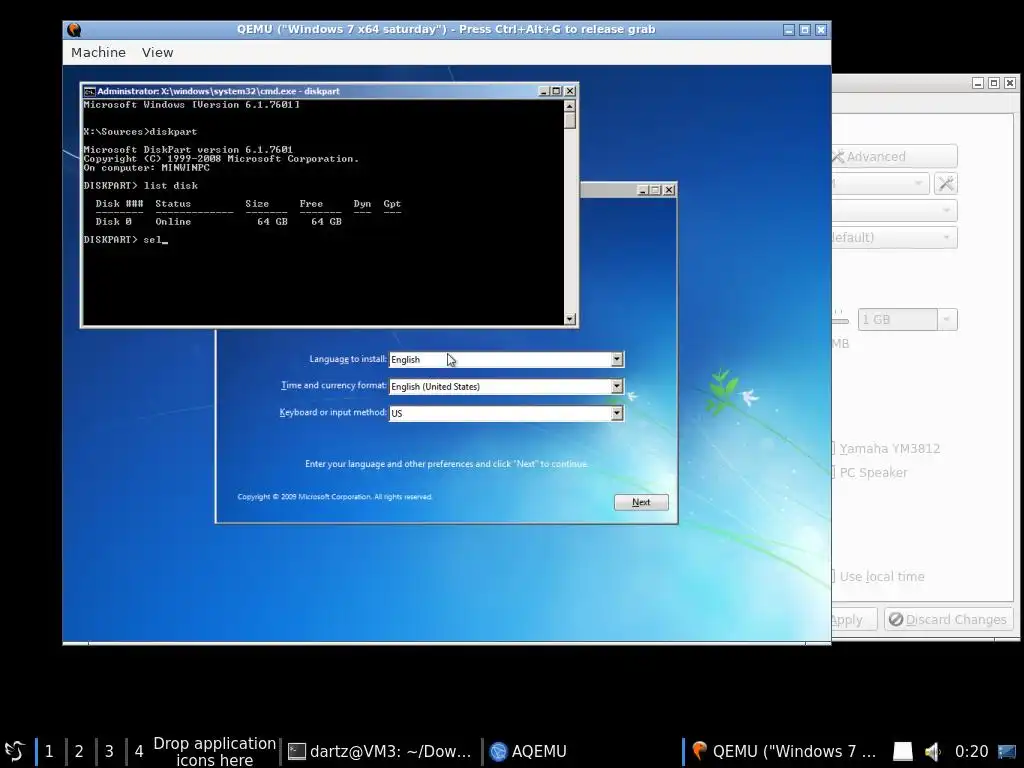Click the volume speaker tray icon
This screenshot has height=768, width=1024.
tap(933, 751)
